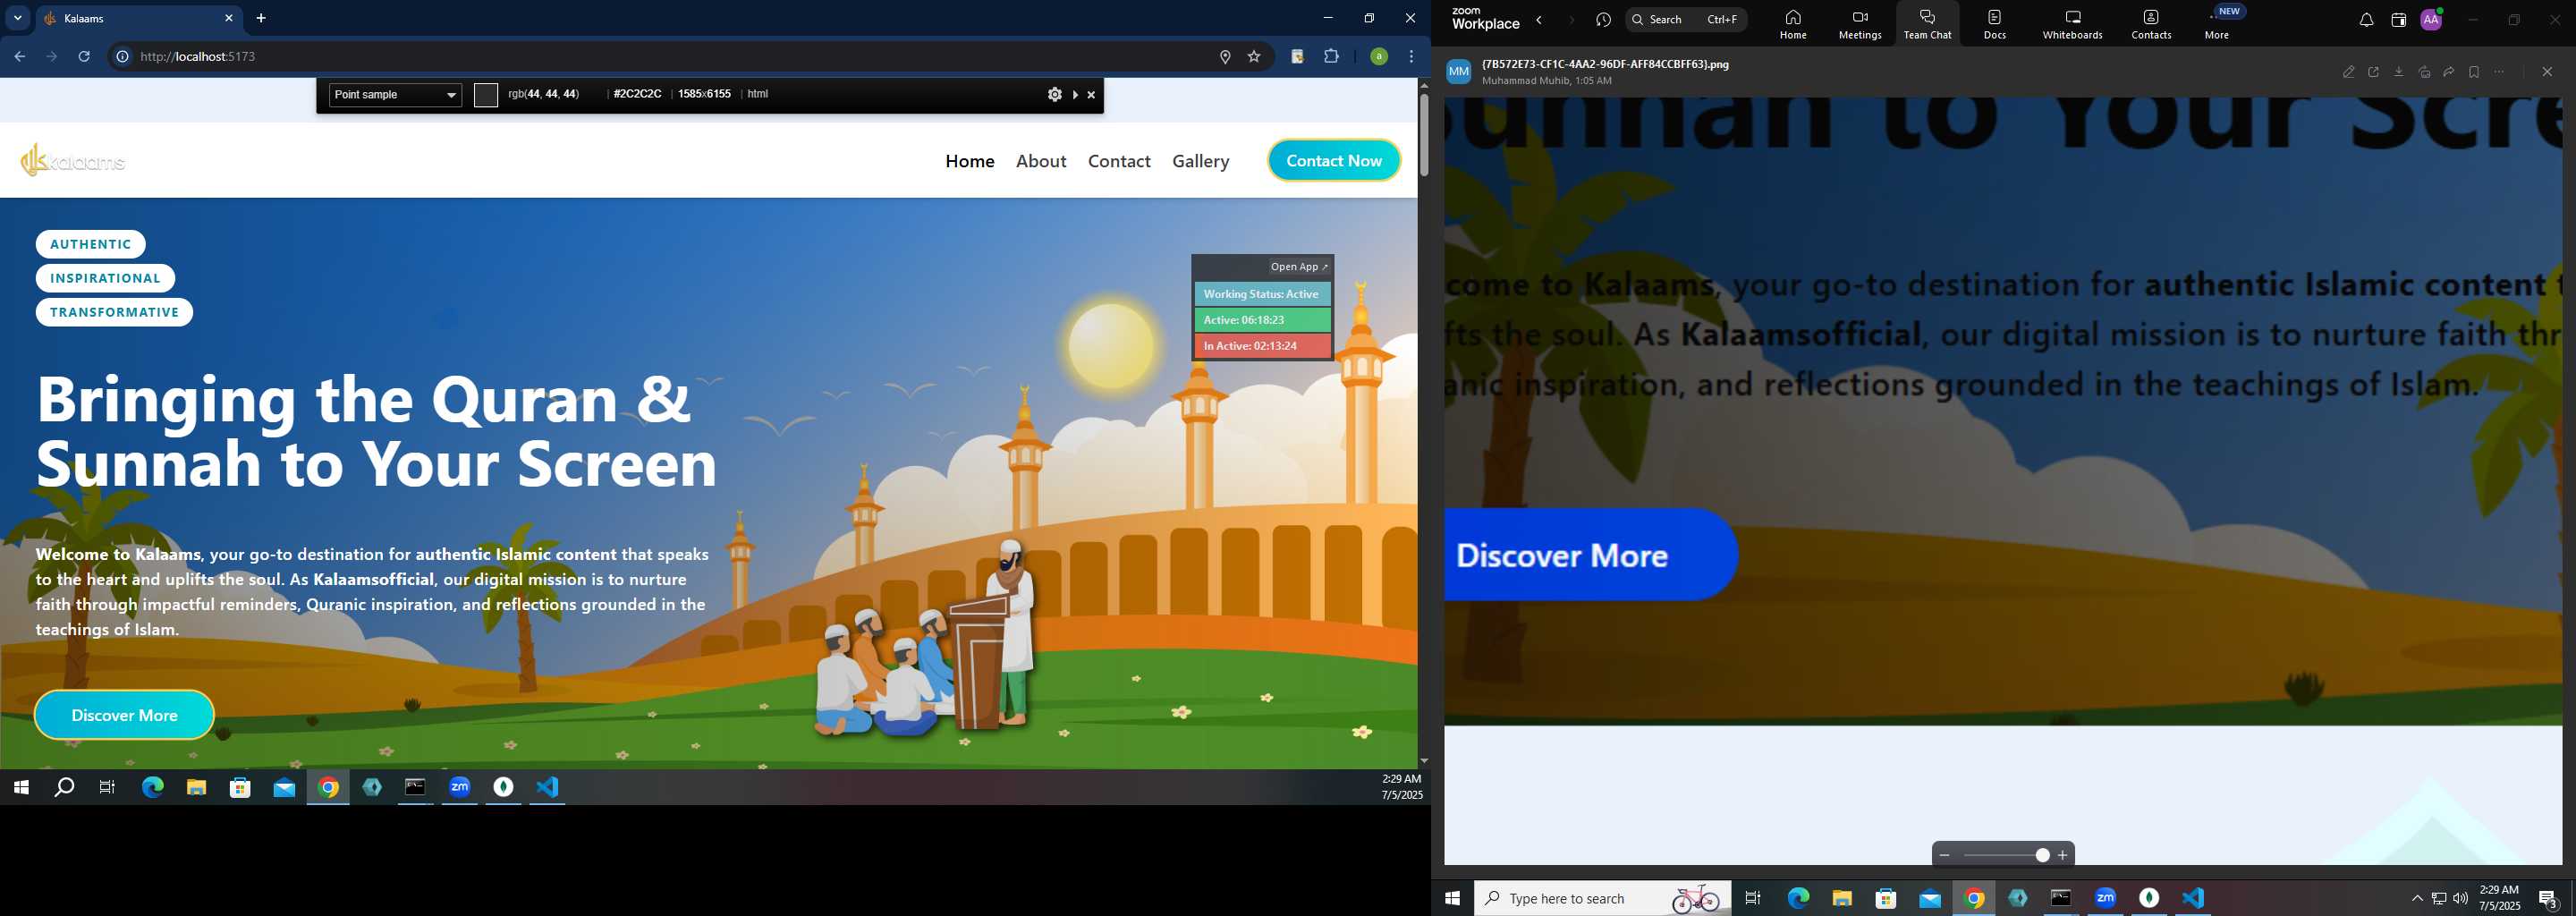This screenshot has height=916, width=2576.
Task: Download the png image in Zoom viewer
Action: click(2399, 72)
